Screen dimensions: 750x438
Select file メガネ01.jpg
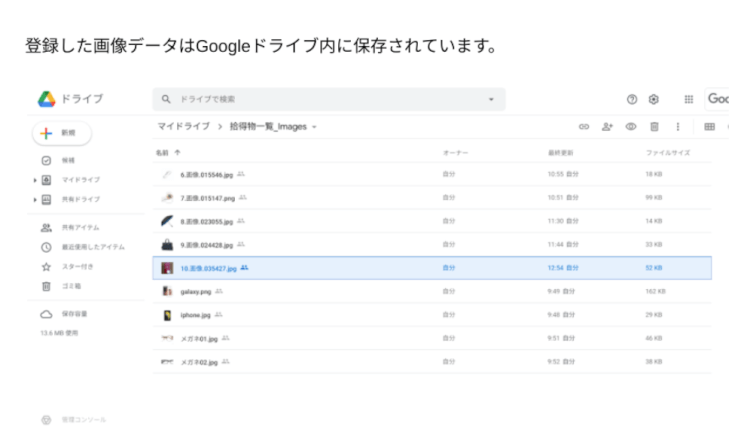432,338
